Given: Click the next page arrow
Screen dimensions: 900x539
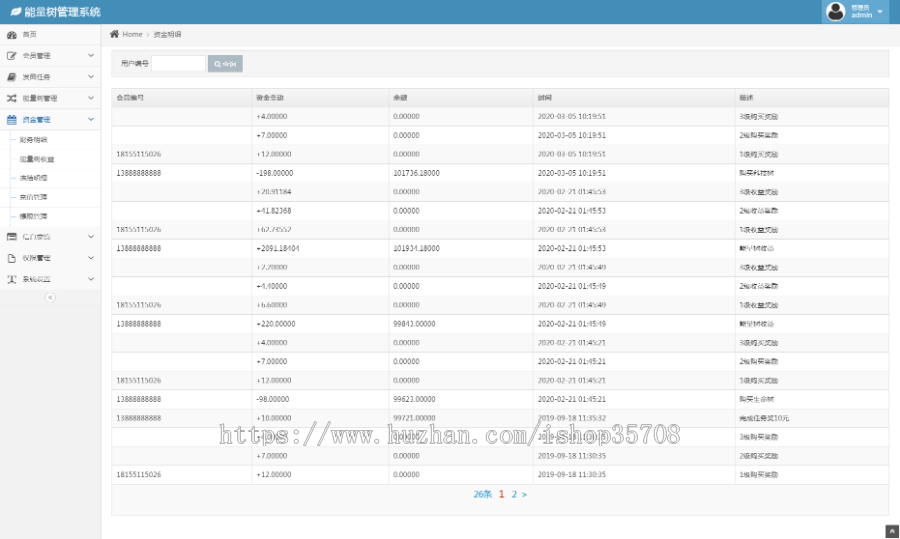Looking at the screenshot, I should coord(524,494).
